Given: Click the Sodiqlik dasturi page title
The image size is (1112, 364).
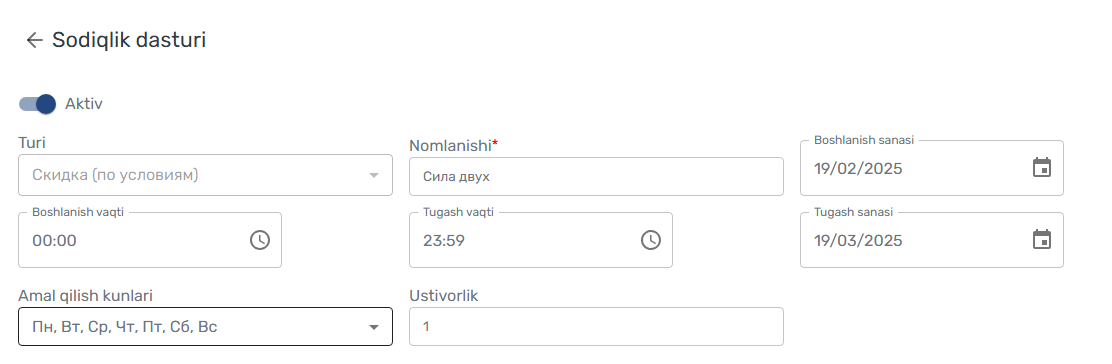Looking at the screenshot, I should [x=129, y=40].
